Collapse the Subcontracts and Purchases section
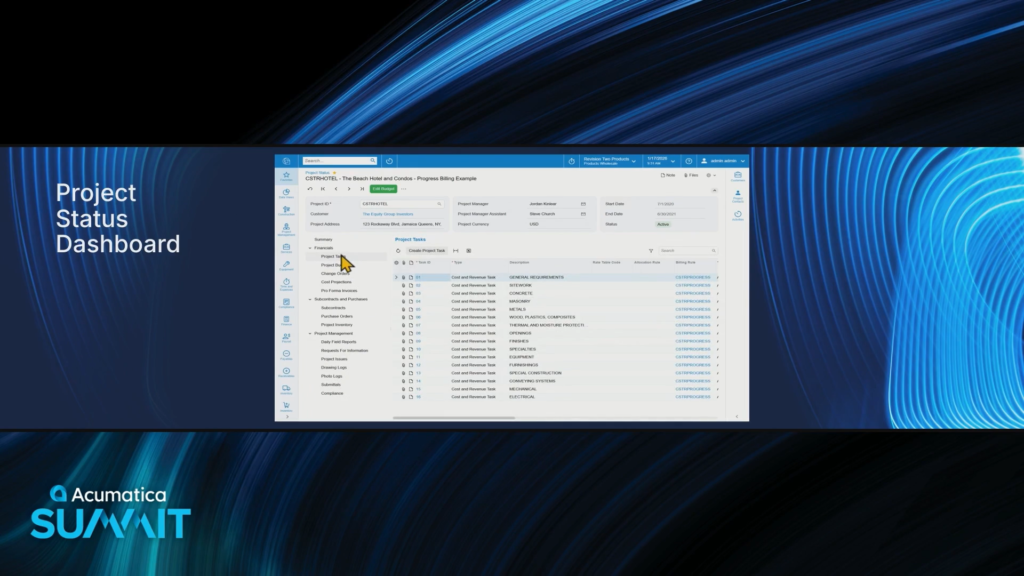 point(310,299)
